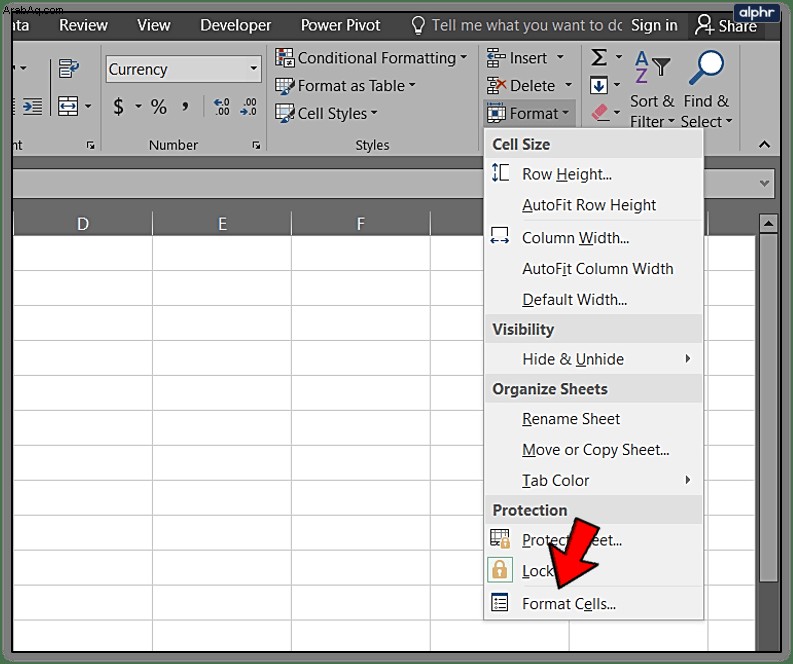Click the Share person icon

click(703, 25)
